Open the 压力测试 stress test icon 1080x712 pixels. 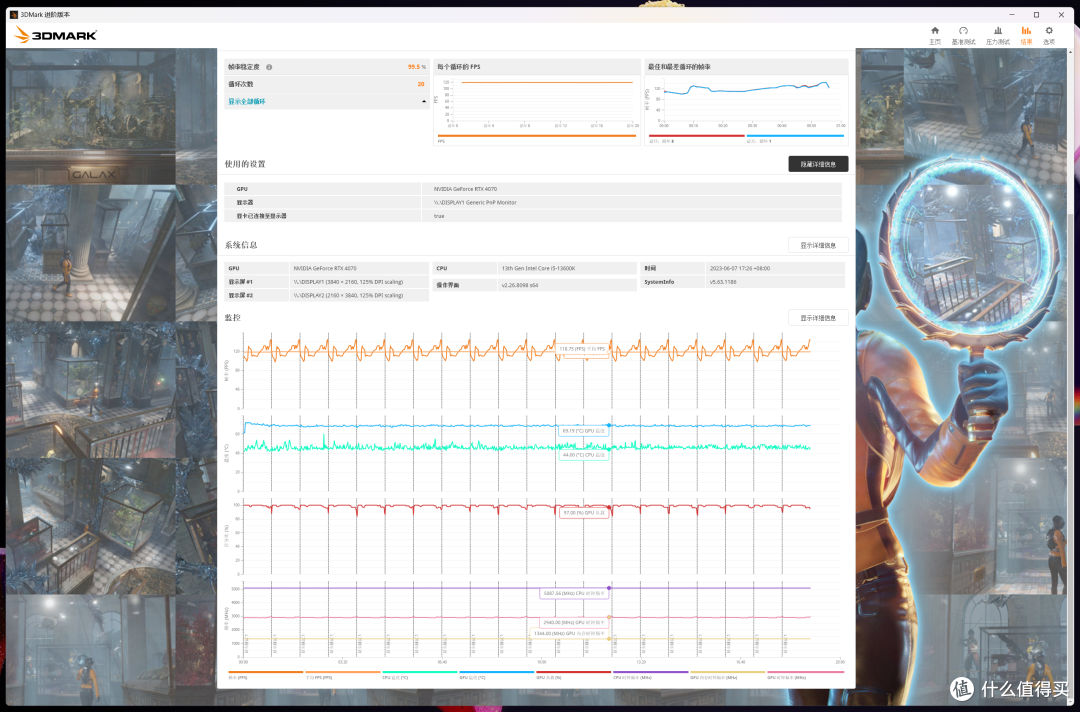coord(997,35)
